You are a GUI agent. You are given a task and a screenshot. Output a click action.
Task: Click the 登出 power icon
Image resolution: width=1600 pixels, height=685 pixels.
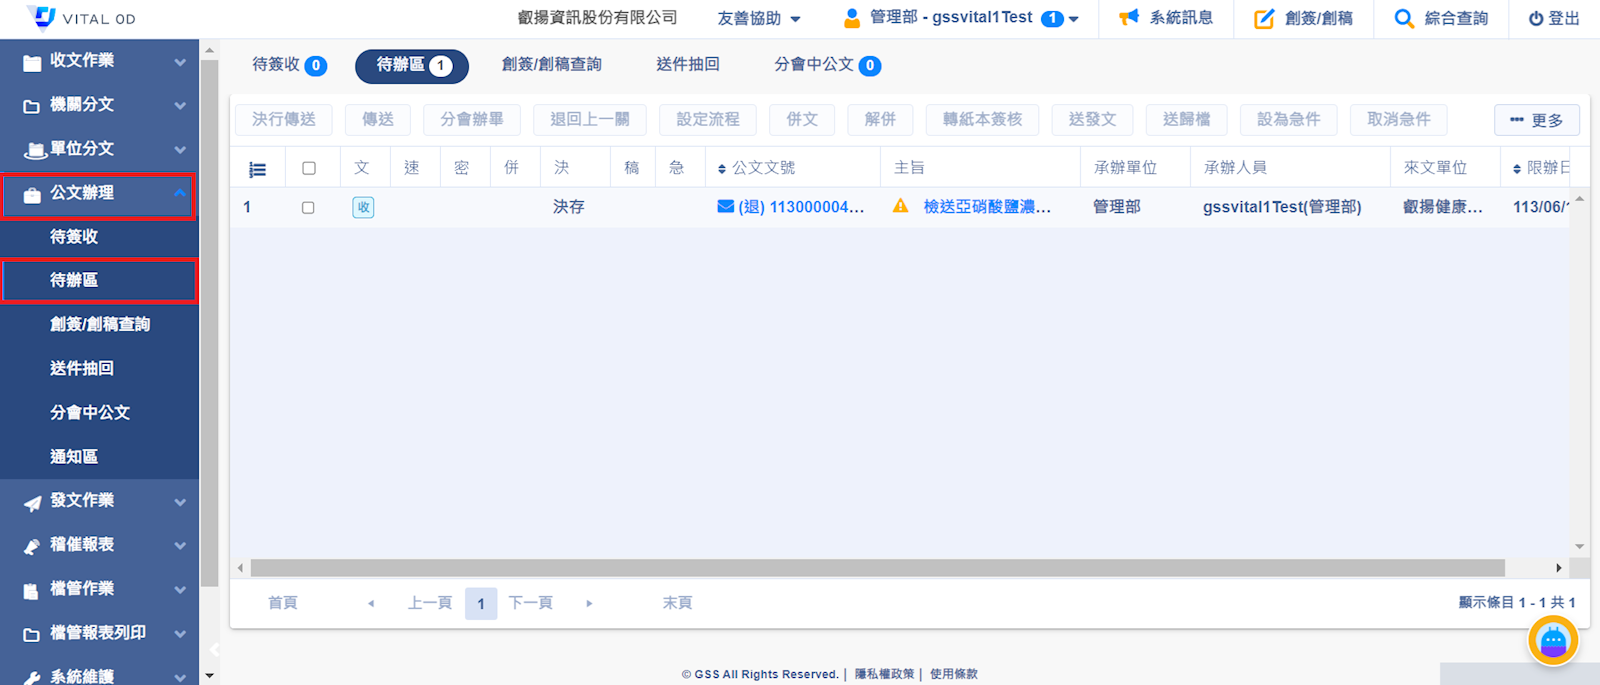click(1536, 18)
